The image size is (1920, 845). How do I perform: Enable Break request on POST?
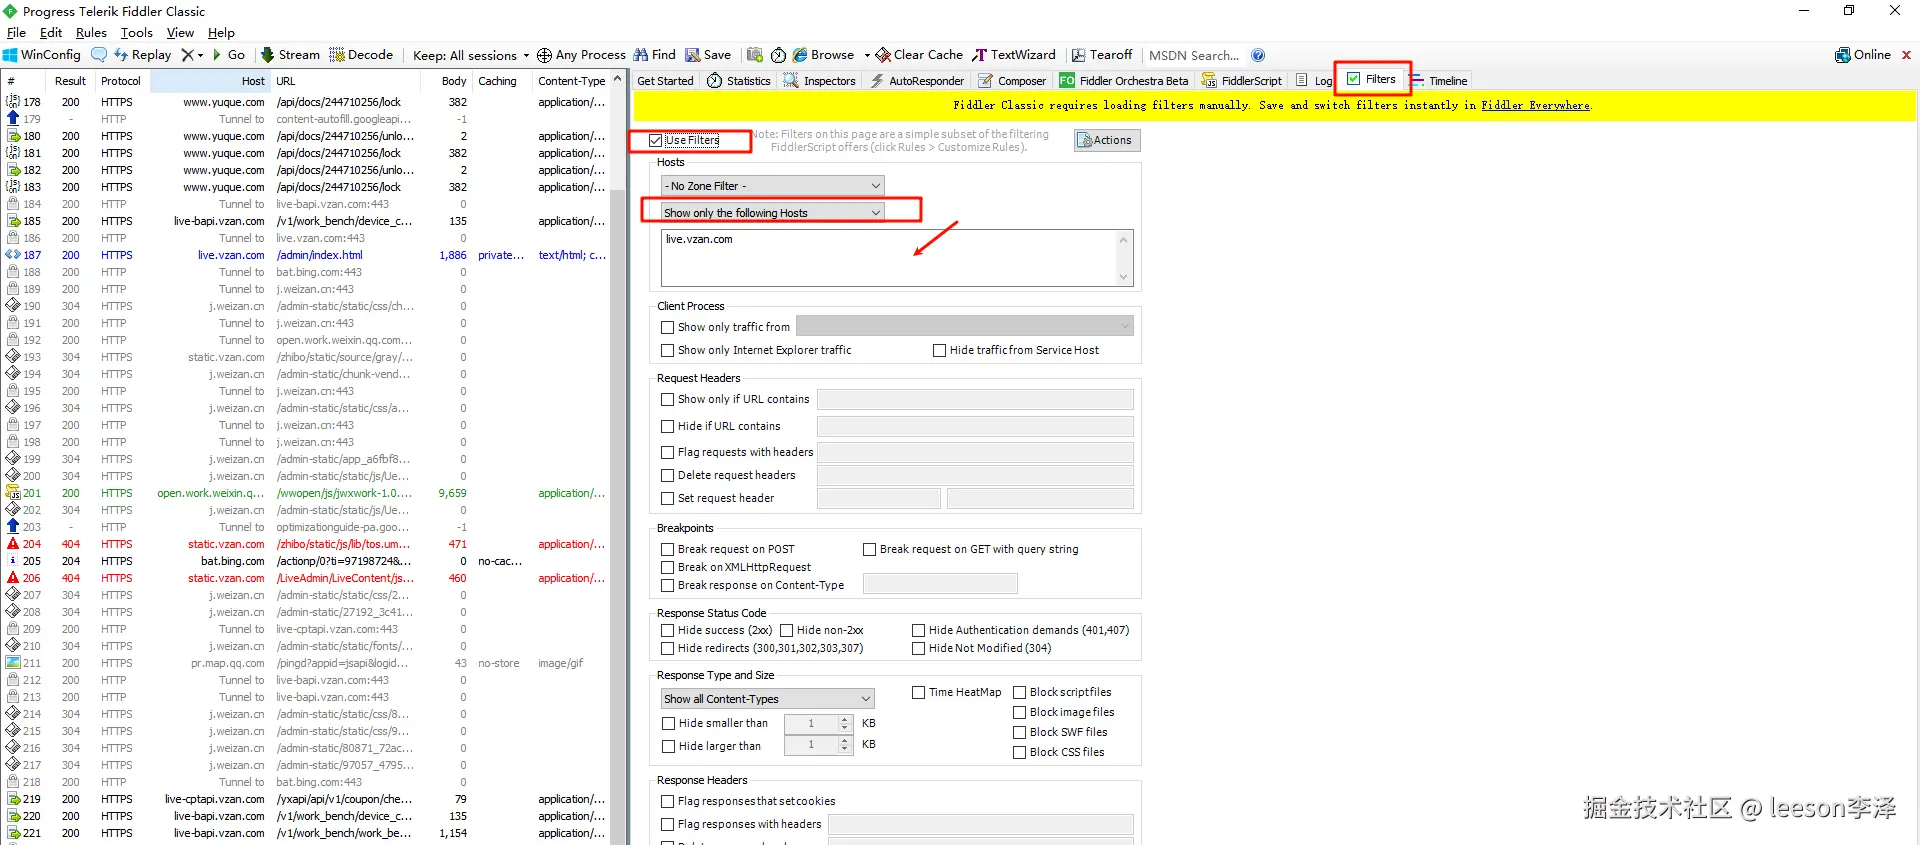(667, 549)
